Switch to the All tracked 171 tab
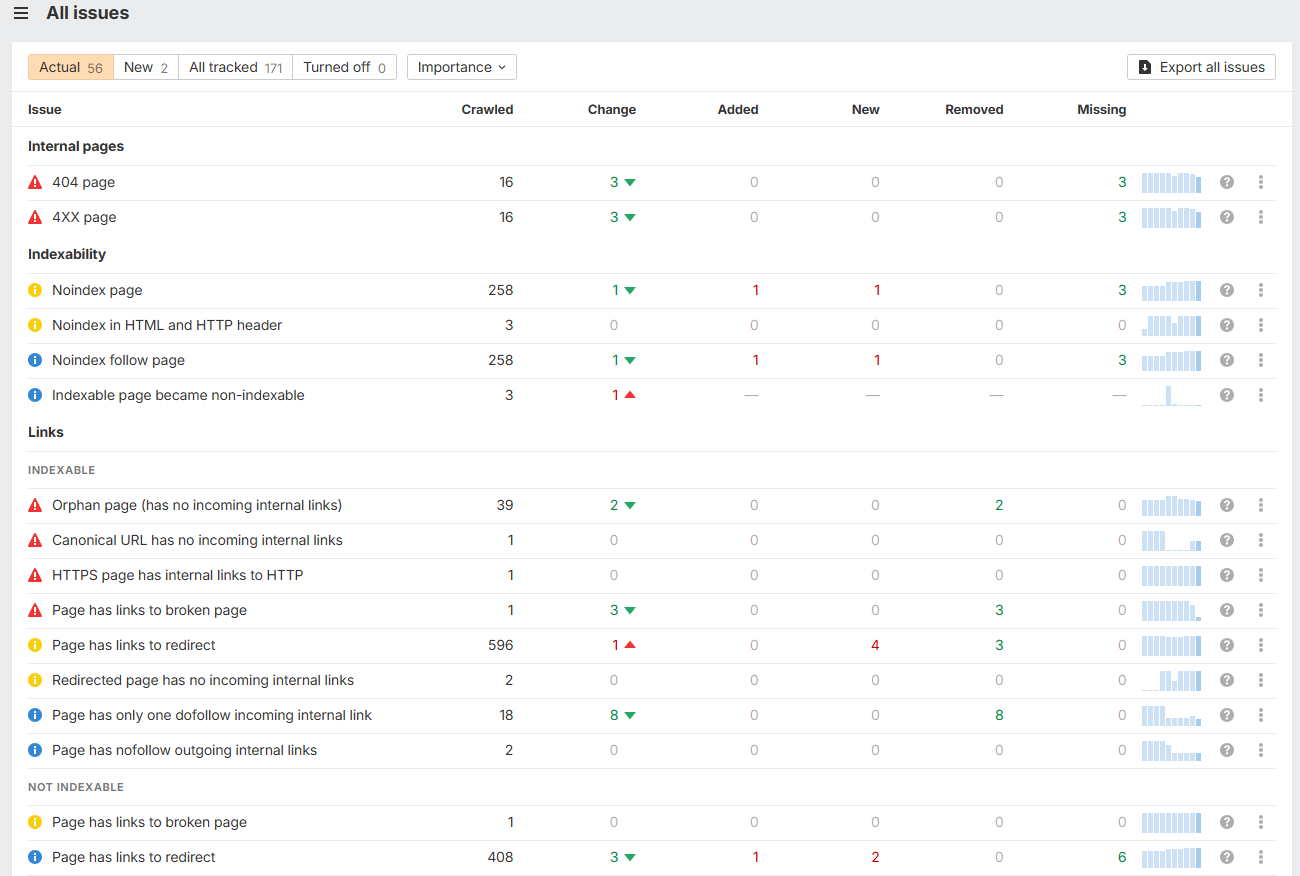The image size is (1300, 876). coord(235,67)
